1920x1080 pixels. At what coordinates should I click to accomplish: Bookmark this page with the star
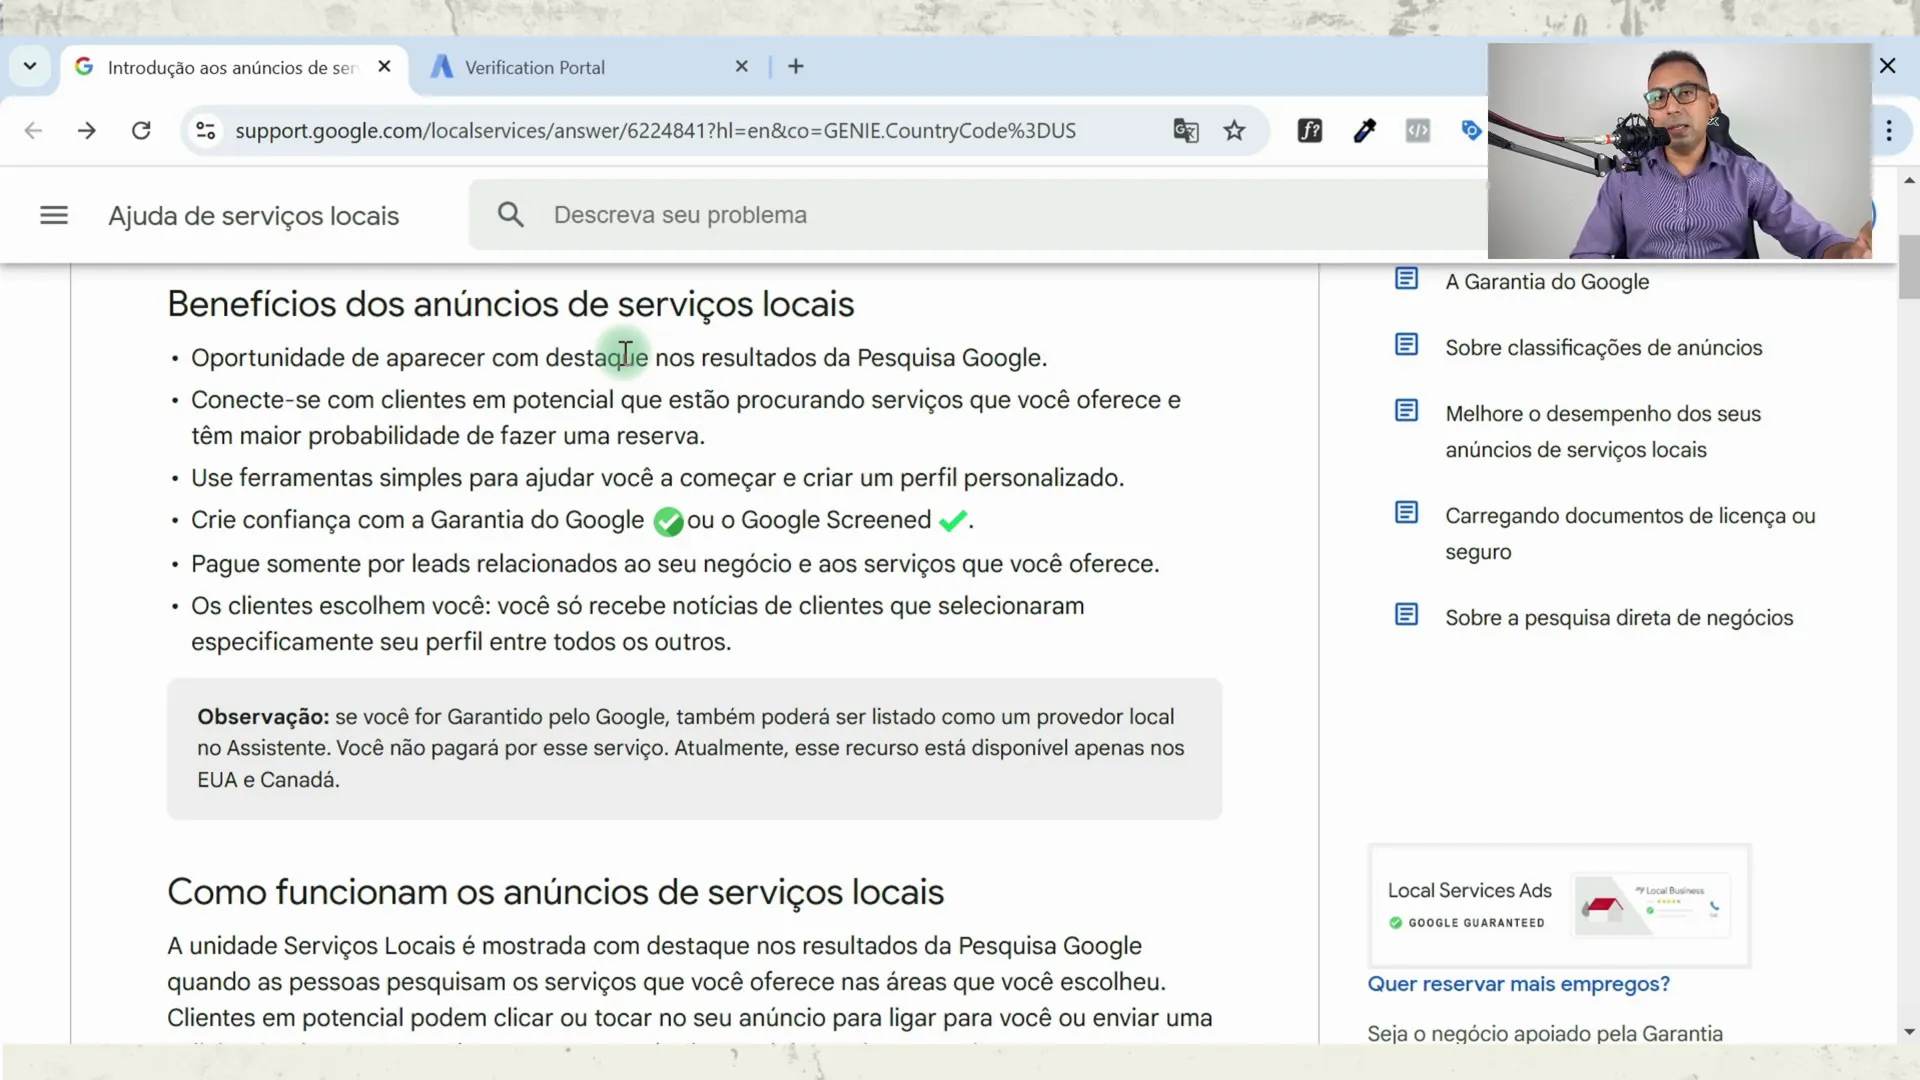tap(1234, 130)
